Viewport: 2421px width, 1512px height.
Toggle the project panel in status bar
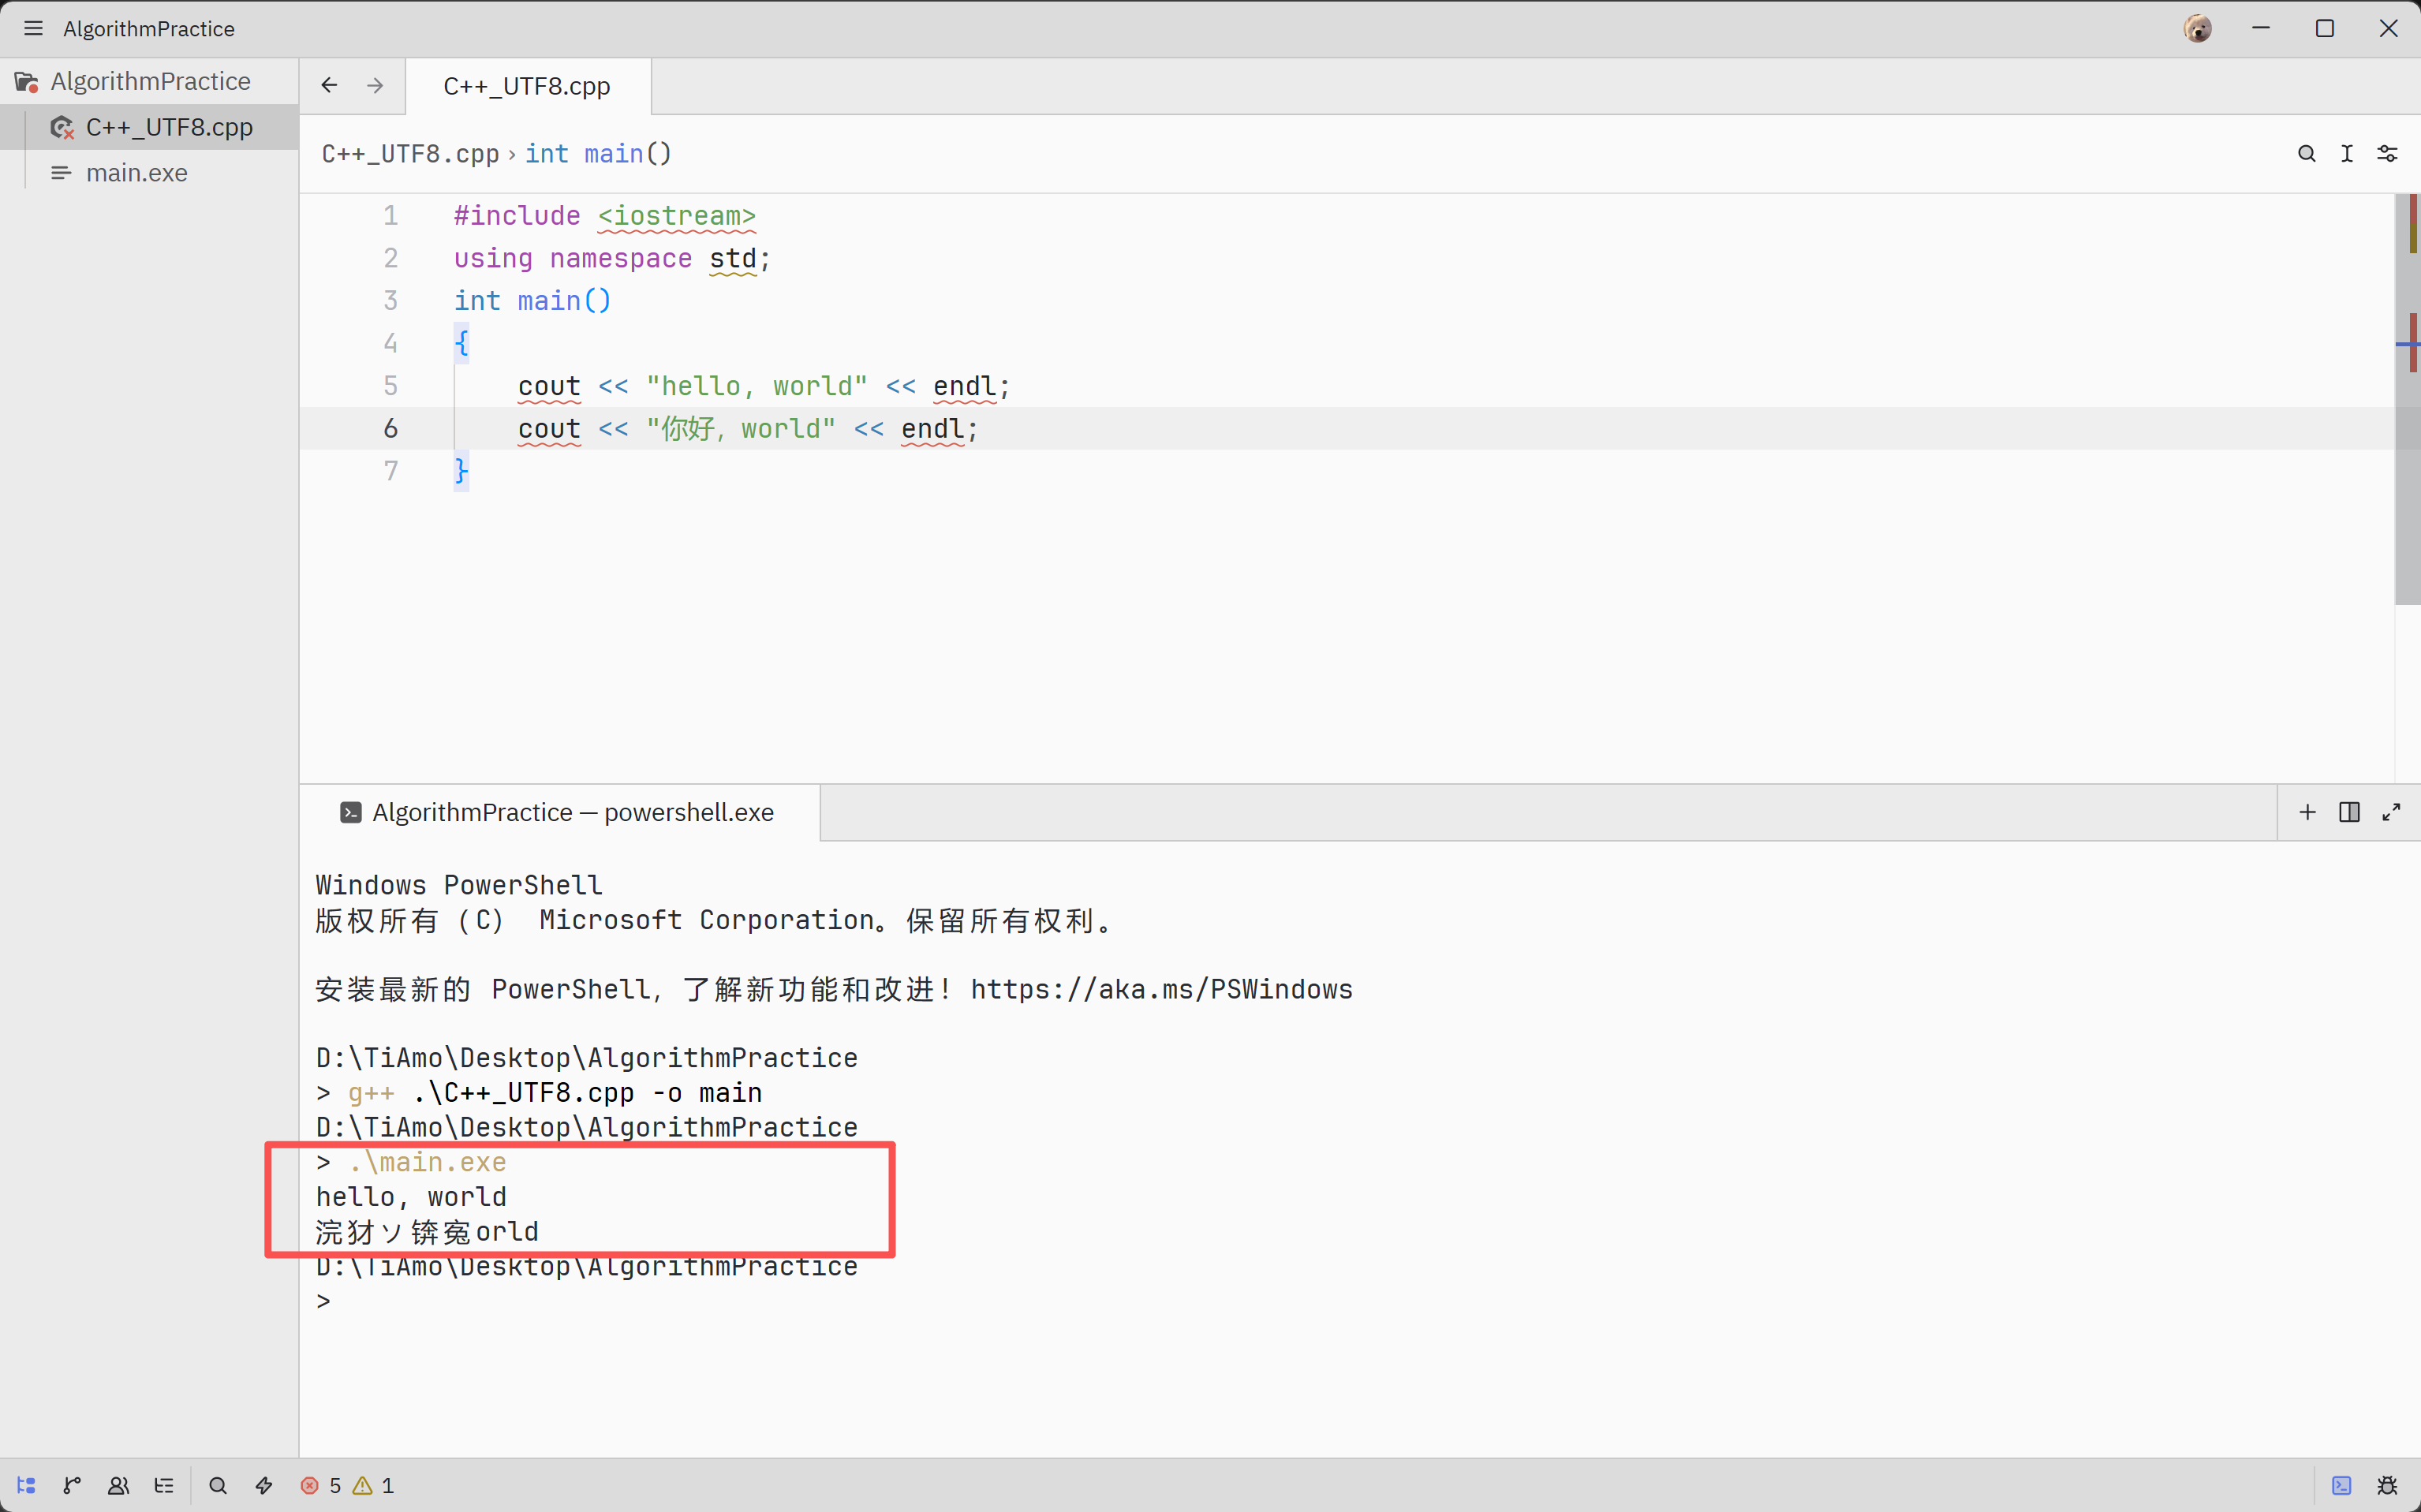click(x=26, y=1485)
